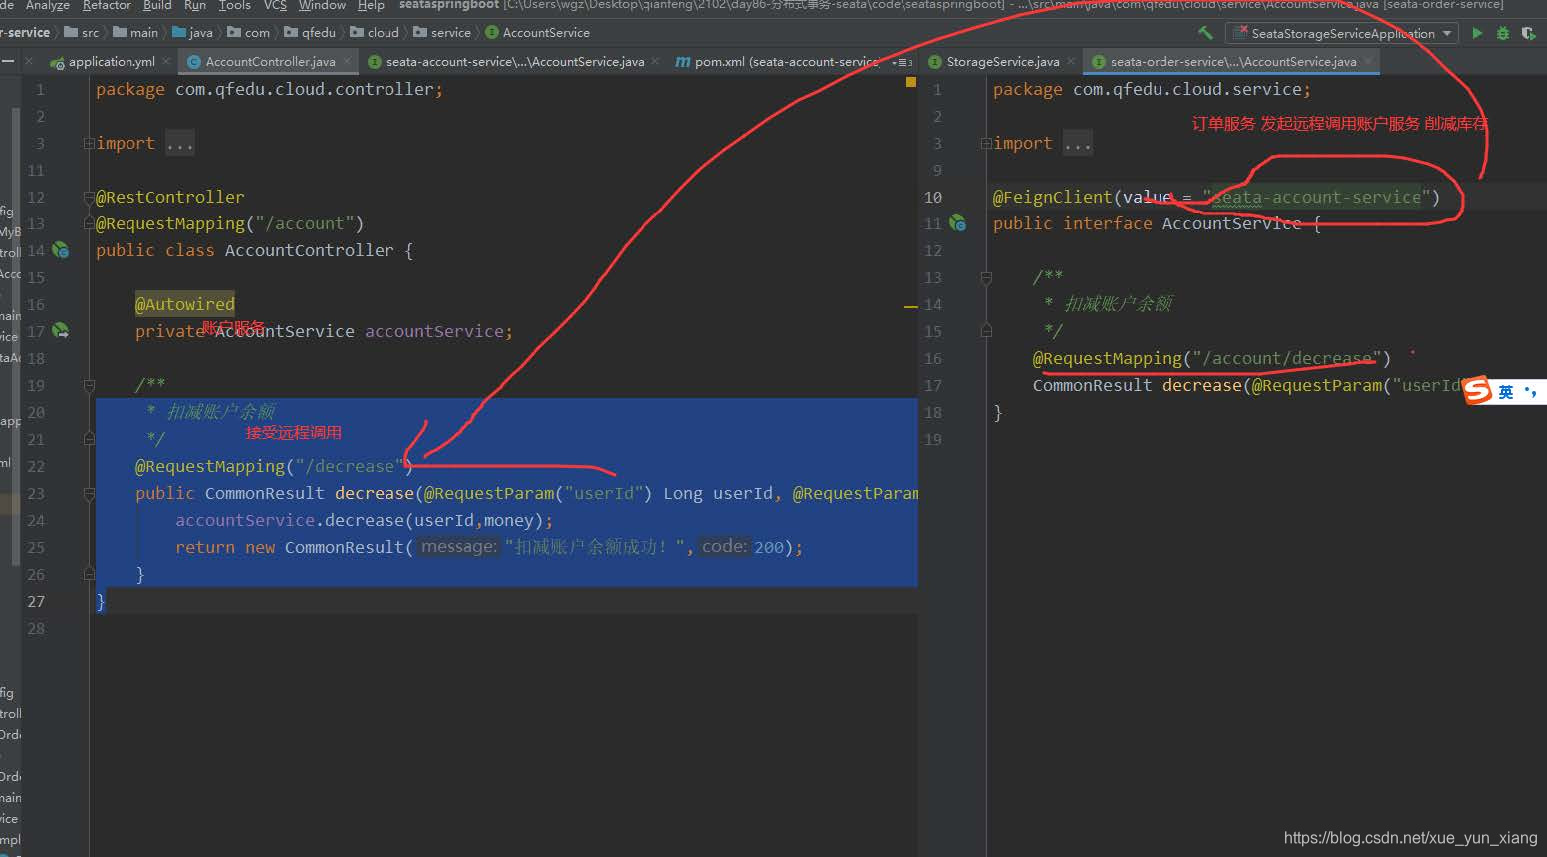The width and height of the screenshot is (1547, 857).
Task: Click the src breadcrumb folder
Action: point(82,33)
